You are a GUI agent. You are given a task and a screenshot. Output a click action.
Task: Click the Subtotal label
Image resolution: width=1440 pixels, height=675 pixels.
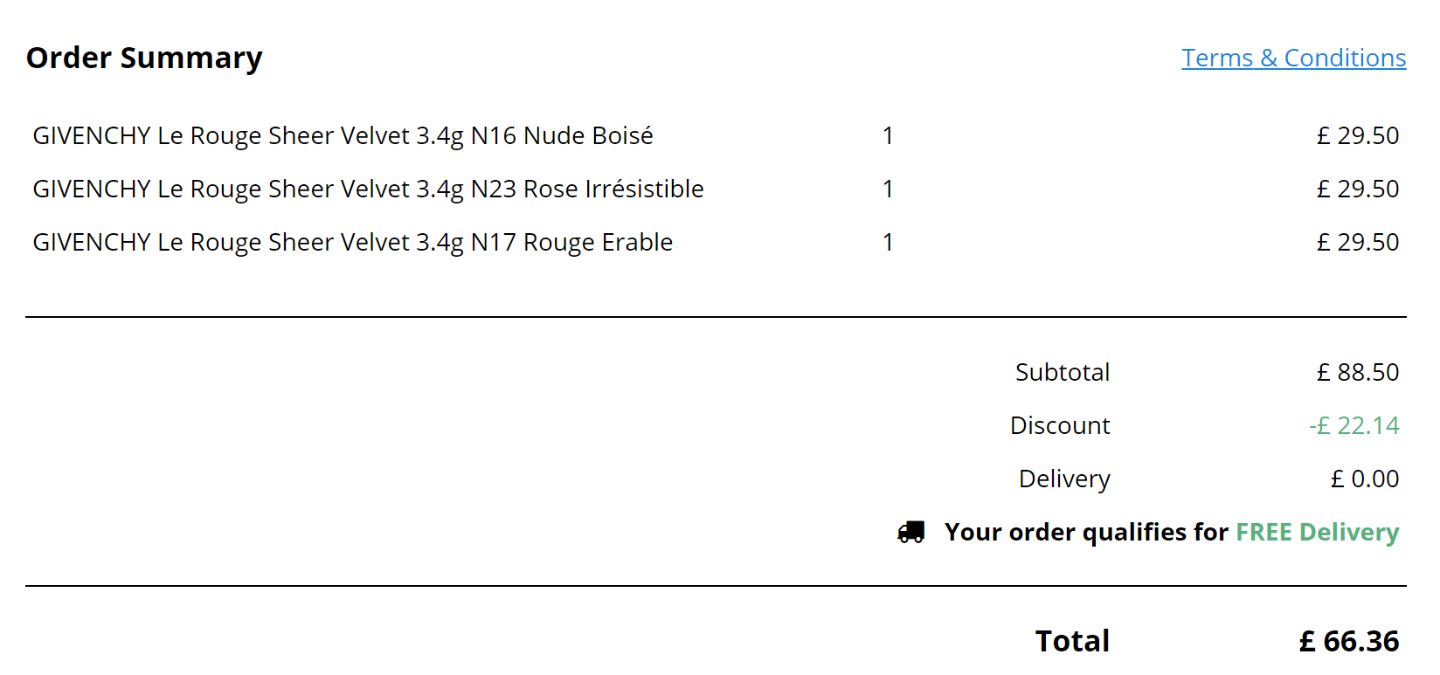[1062, 372]
